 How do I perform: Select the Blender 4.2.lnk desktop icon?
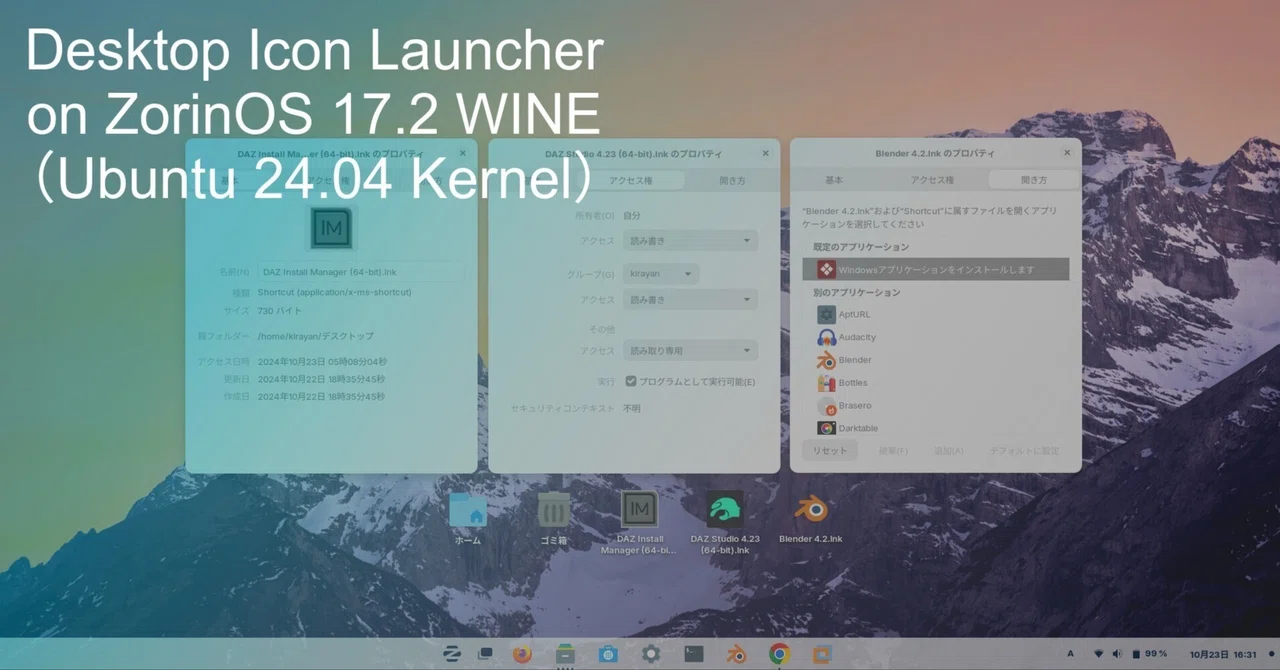(810, 519)
